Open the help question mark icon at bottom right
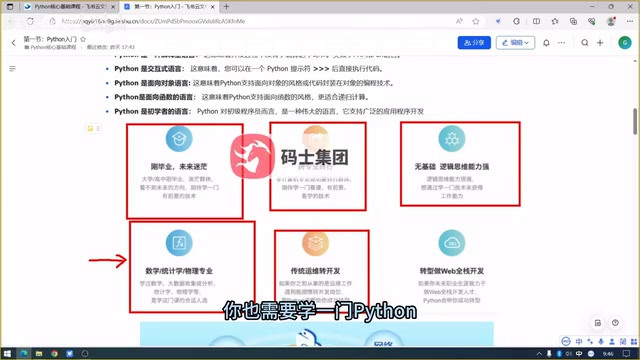640x360 pixels. point(615,322)
